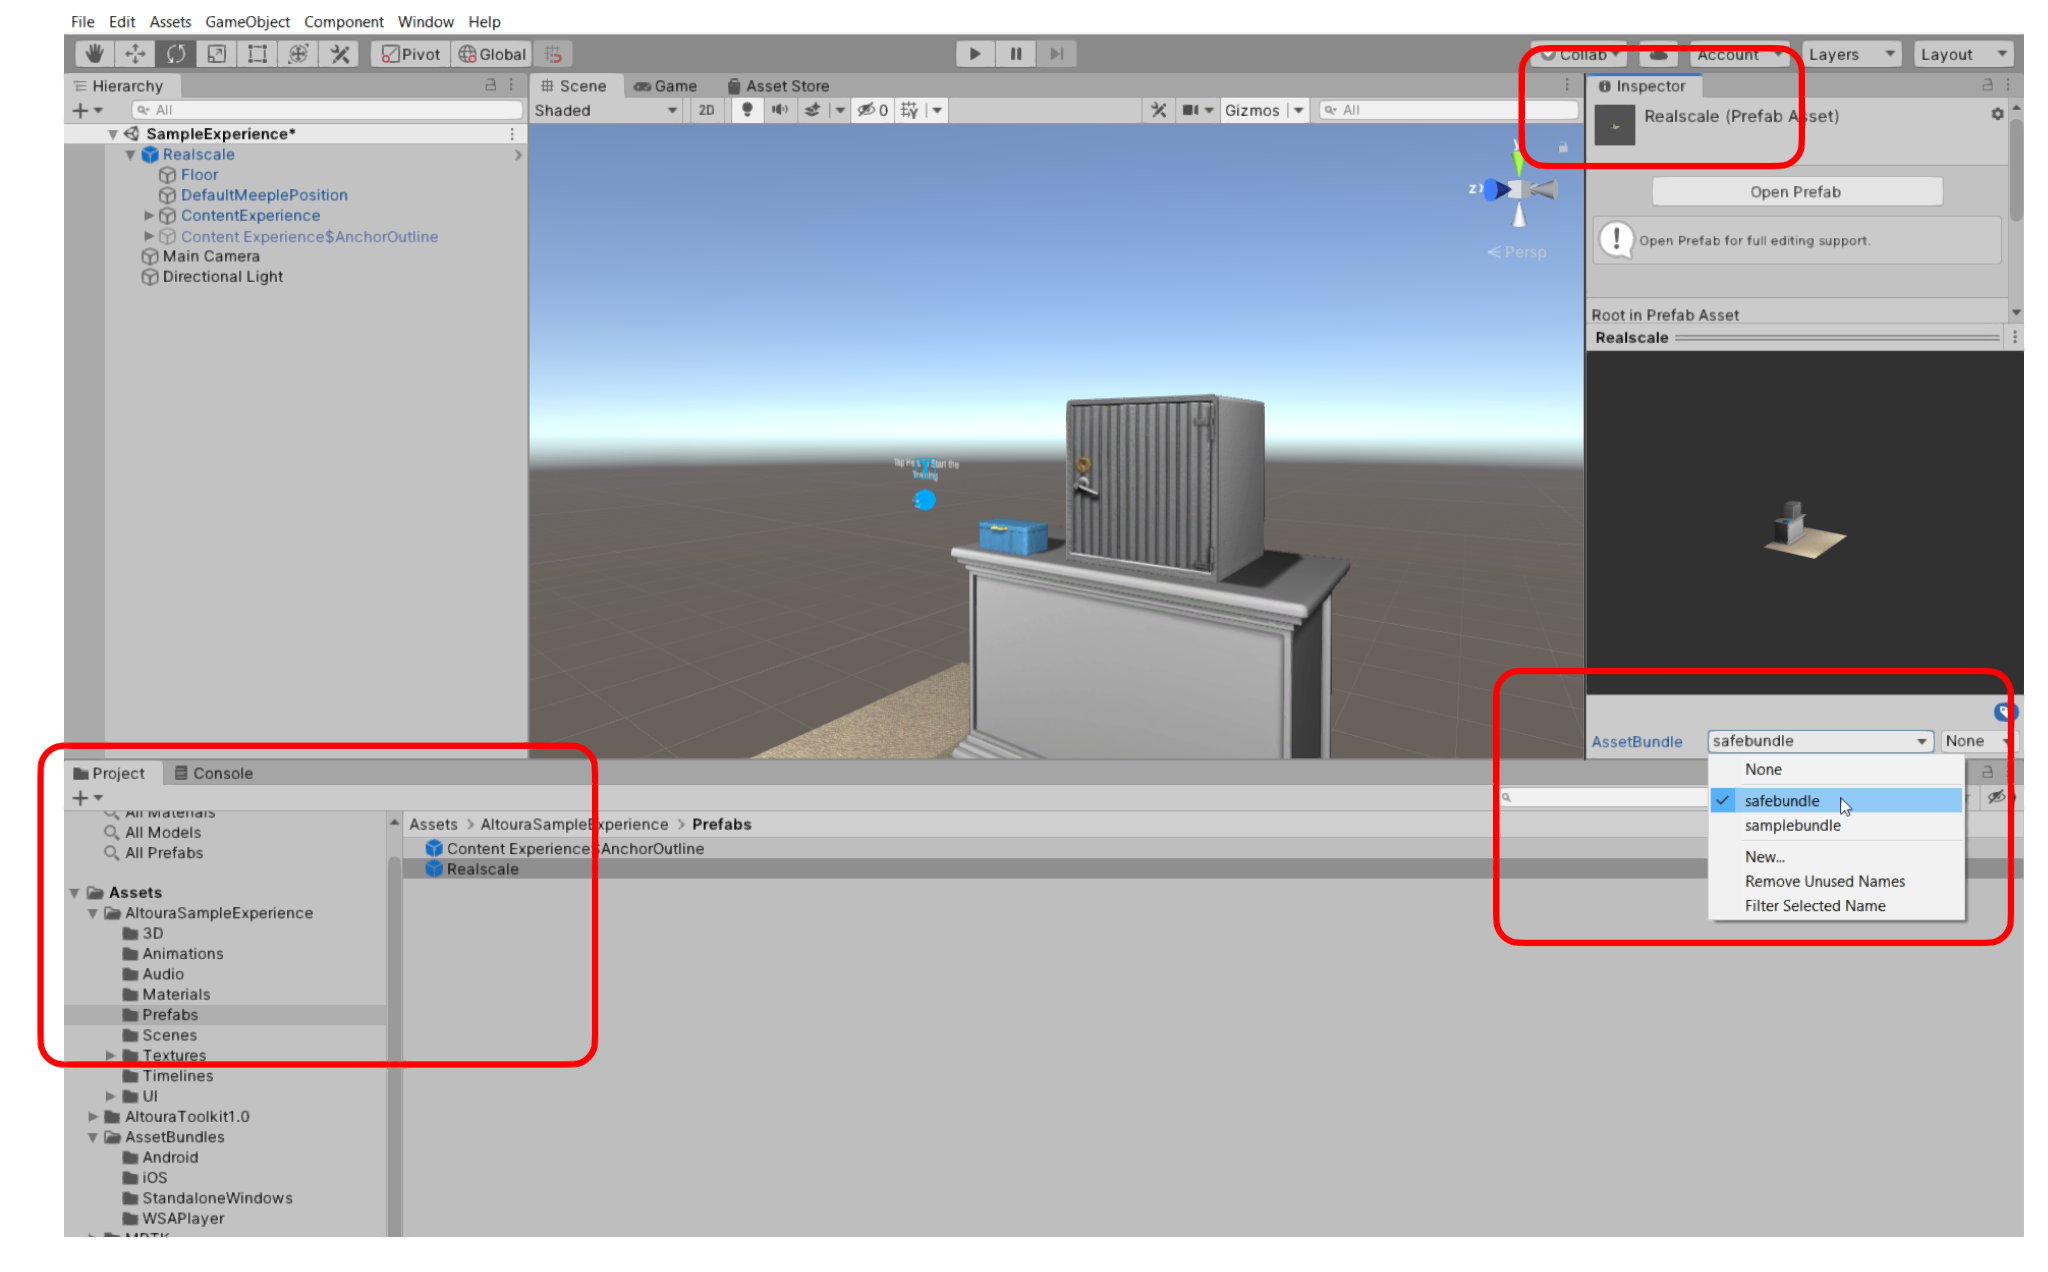This screenshot has height=1272, width=2048.
Task: Open the Layout dropdown
Action: 1964,54
